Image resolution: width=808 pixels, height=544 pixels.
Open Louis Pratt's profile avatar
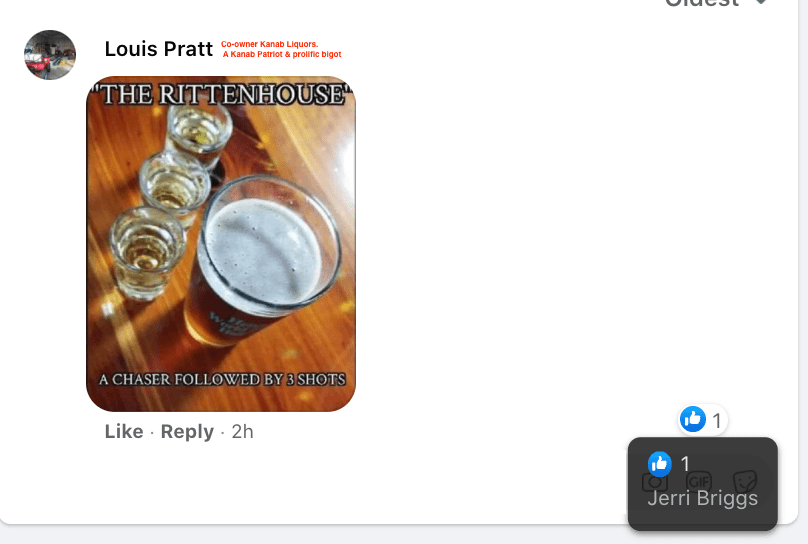[x=50, y=55]
